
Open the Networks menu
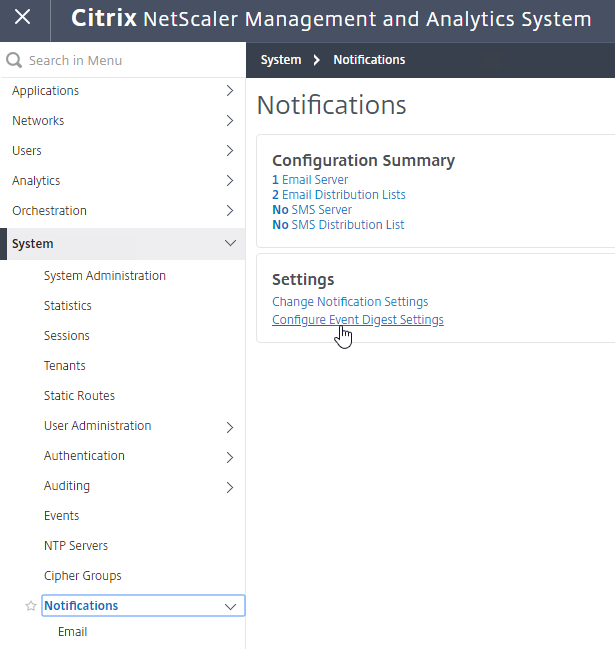point(38,120)
